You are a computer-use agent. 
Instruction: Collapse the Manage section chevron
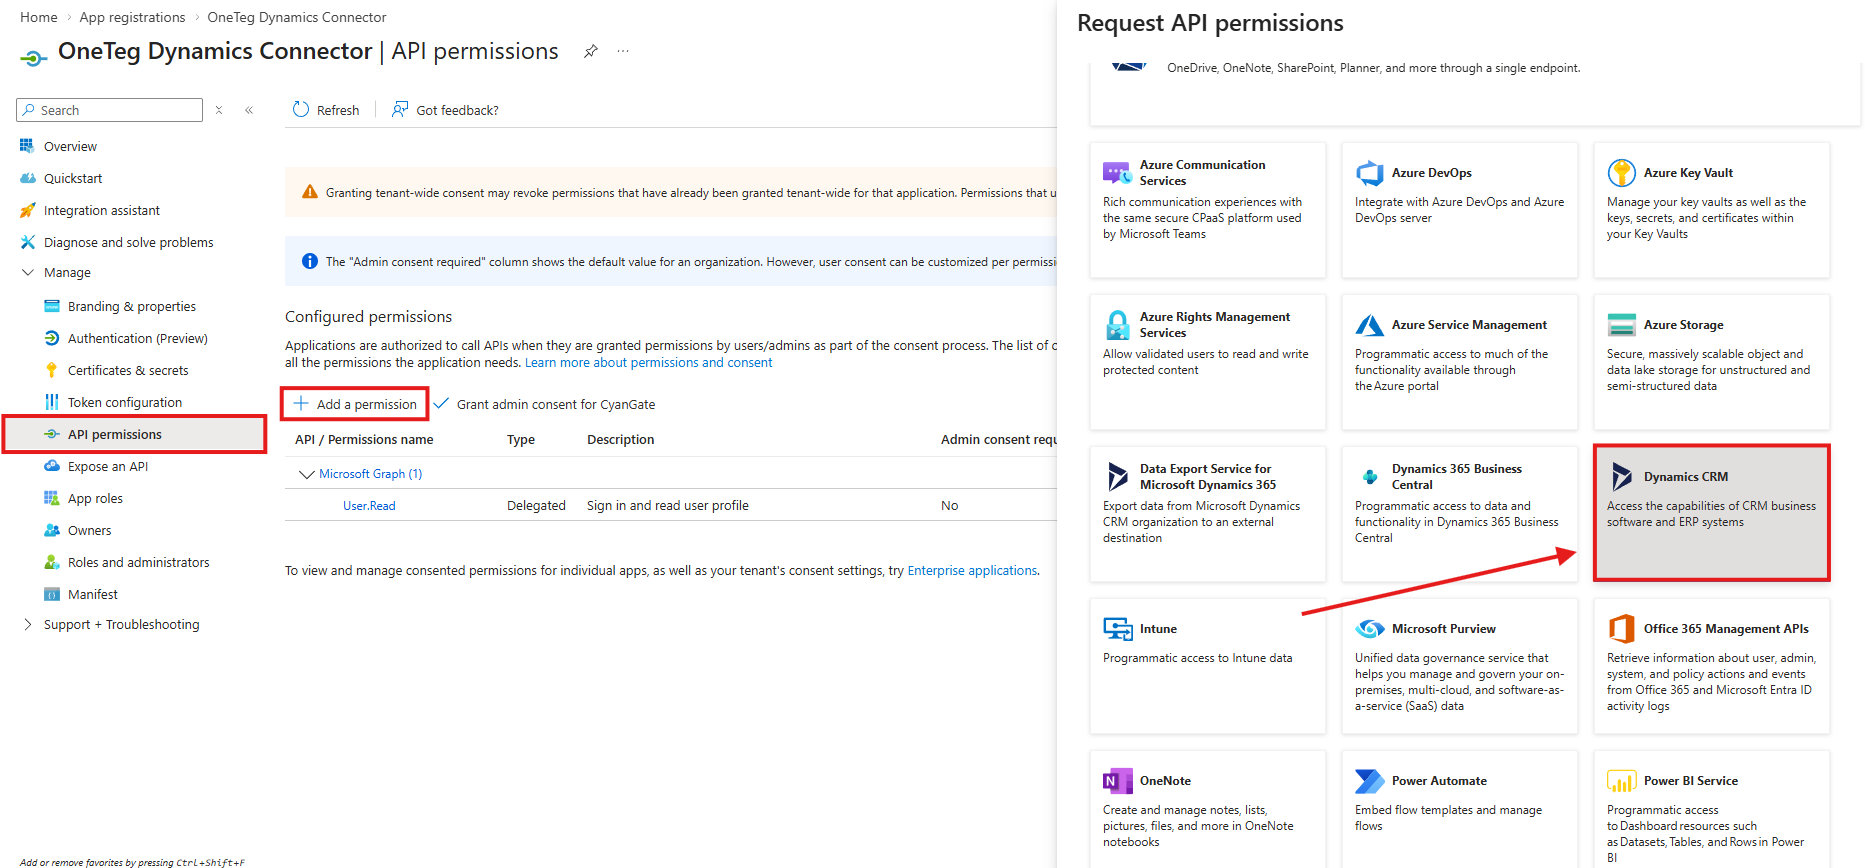(x=27, y=272)
